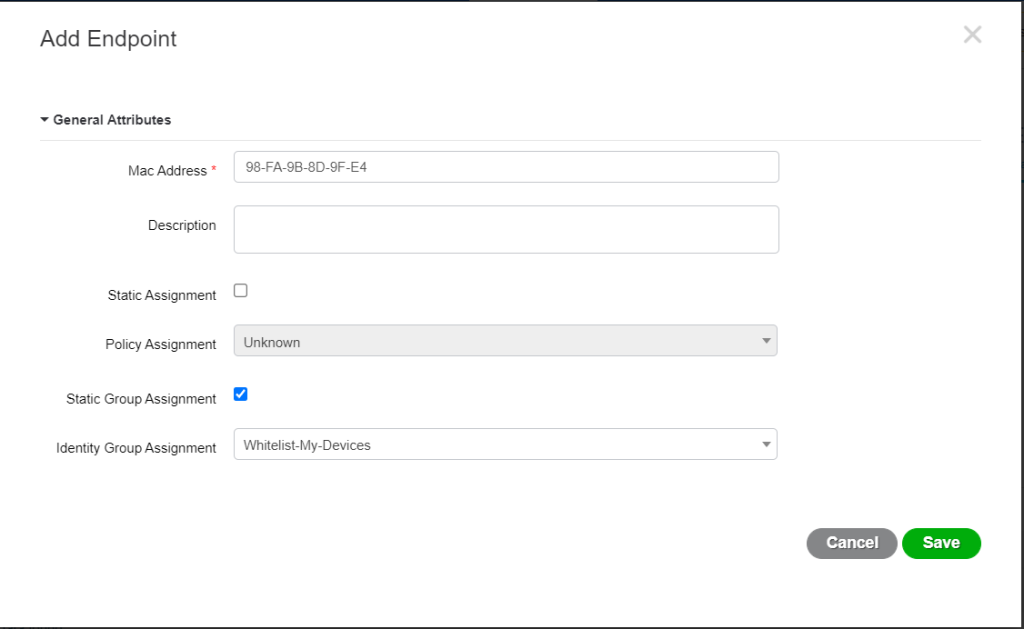This screenshot has width=1024, height=629.
Task: Open the Policy Assignment dropdown
Action: click(505, 341)
